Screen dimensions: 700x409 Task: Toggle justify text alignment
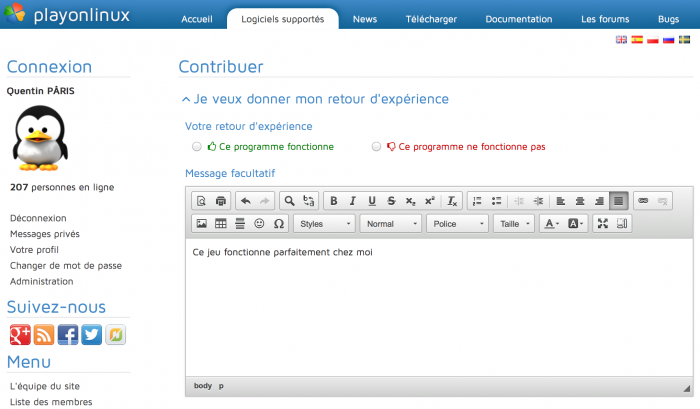tap(618, 201)
